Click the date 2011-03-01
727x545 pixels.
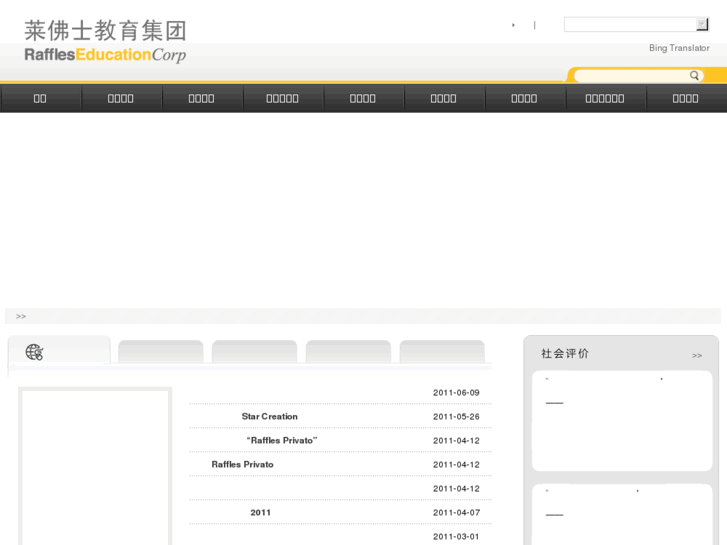pos(456,537)
